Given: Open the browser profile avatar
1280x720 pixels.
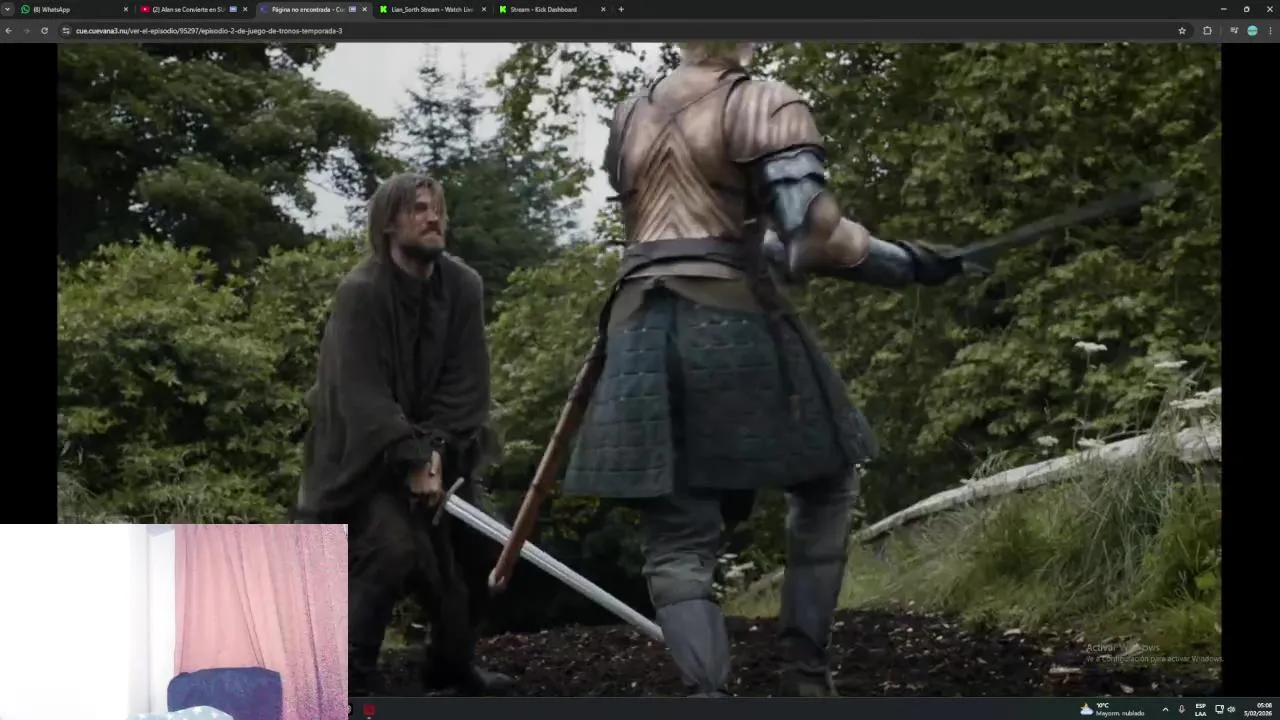Looking at the screenshot, I should (x=1252, y=30).
